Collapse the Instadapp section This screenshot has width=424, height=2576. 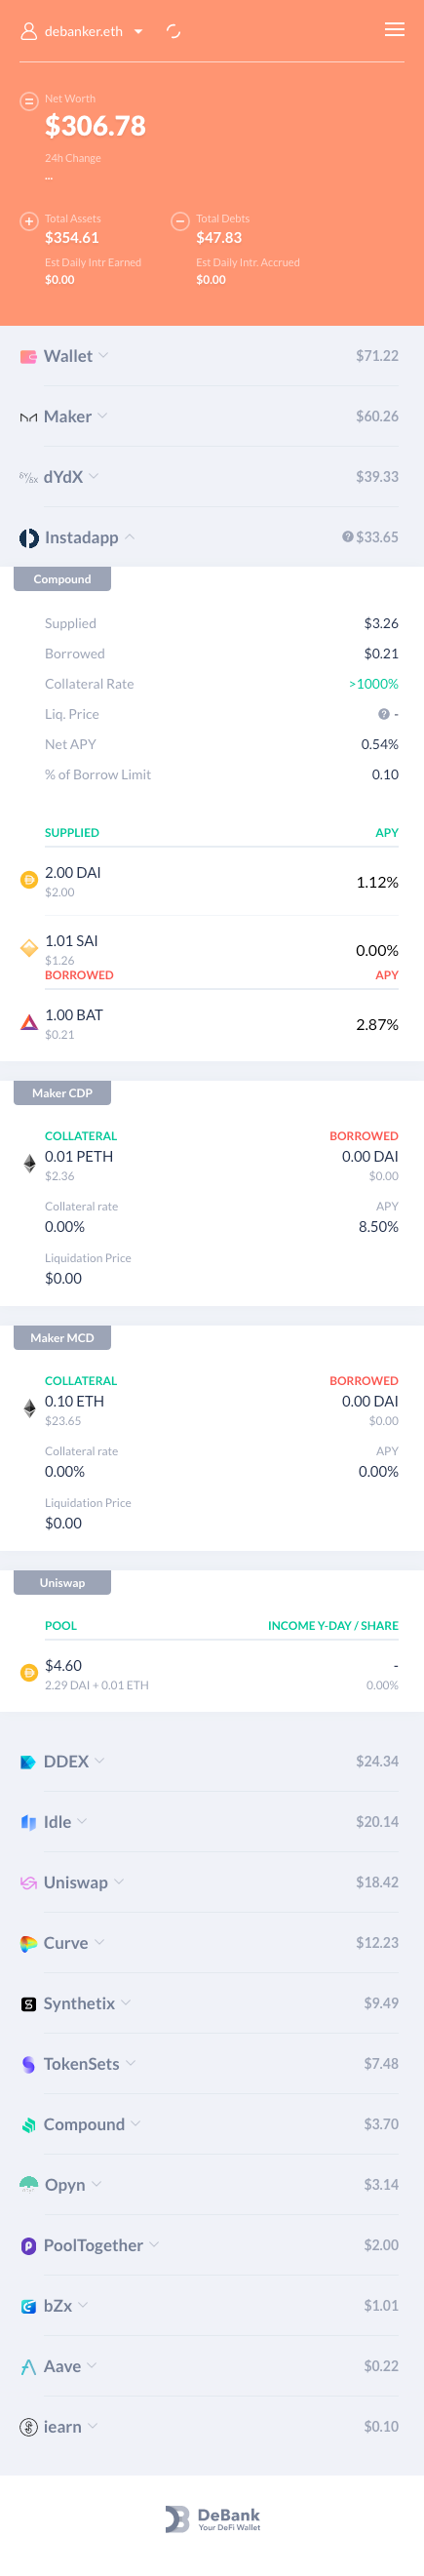(212, 537)
